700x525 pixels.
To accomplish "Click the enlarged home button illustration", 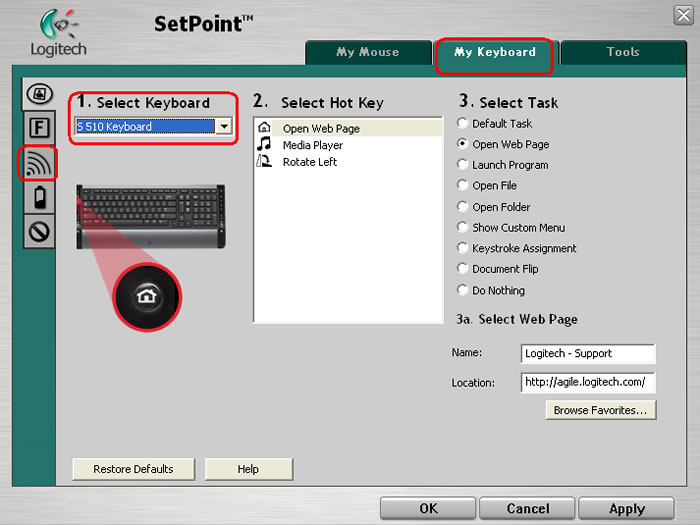I will 147,297.
